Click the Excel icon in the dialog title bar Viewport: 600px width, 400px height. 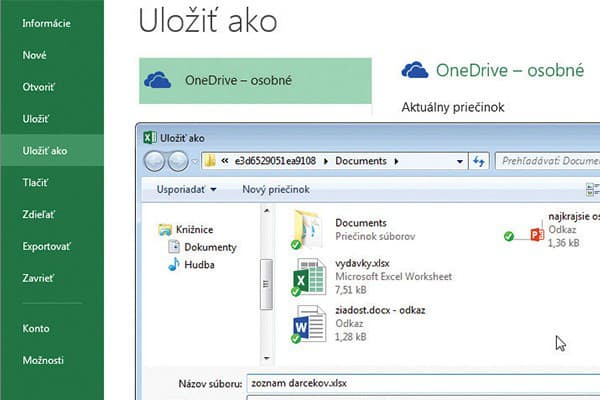[150, 137]
